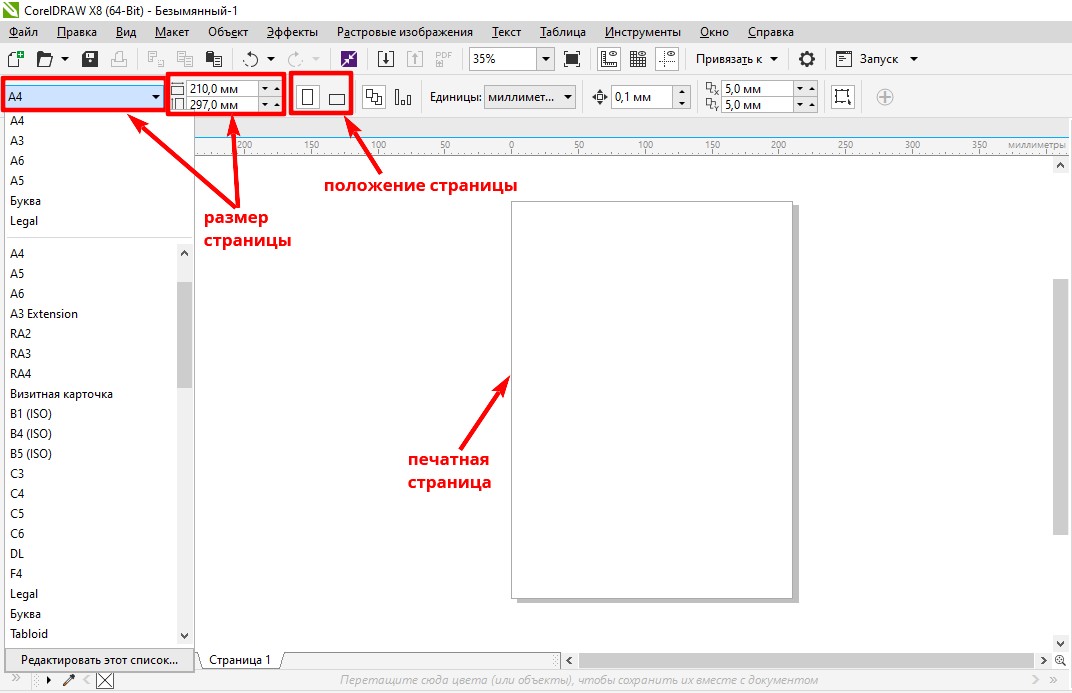Image resolution: width=1072 pixels, height=693 pixels.
Task: Expand the Единицы units dropdown
Action: pyautogui.click(x=568, y=97)
